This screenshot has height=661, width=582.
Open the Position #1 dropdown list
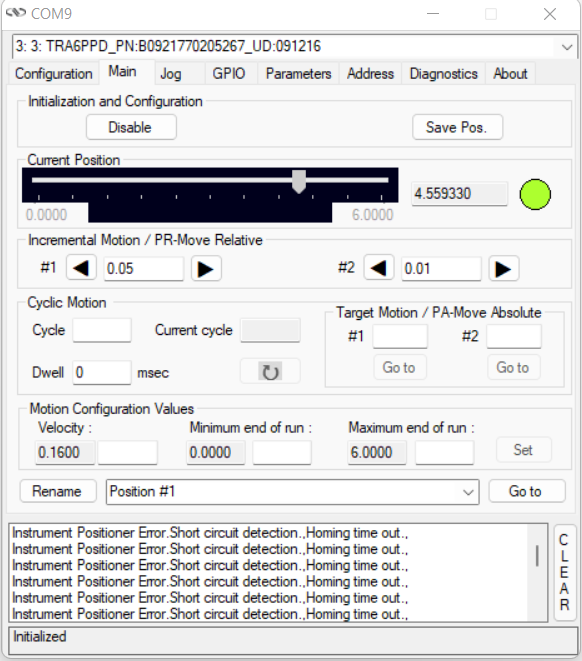468,492
